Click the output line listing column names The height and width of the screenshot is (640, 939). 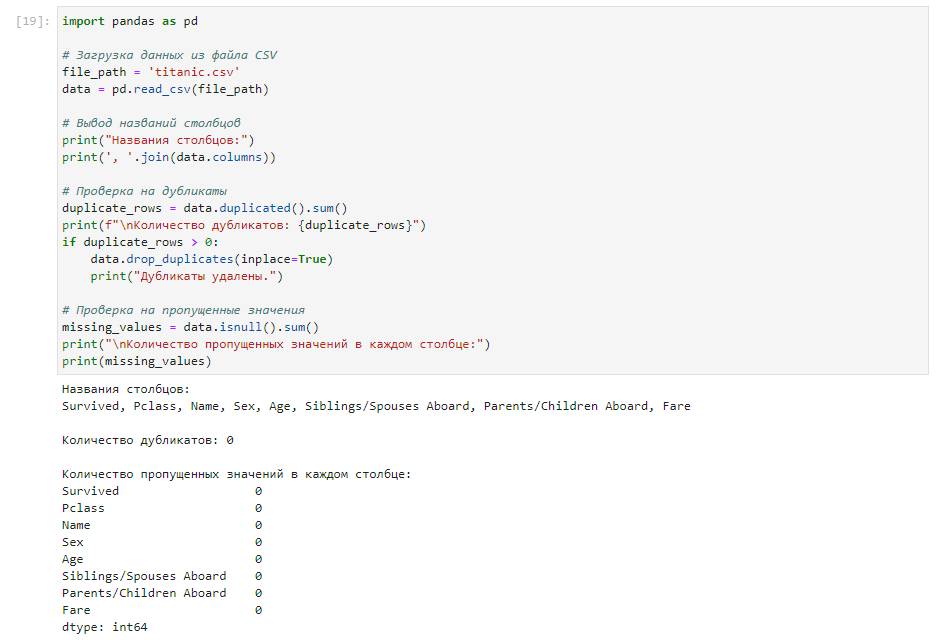376,406
